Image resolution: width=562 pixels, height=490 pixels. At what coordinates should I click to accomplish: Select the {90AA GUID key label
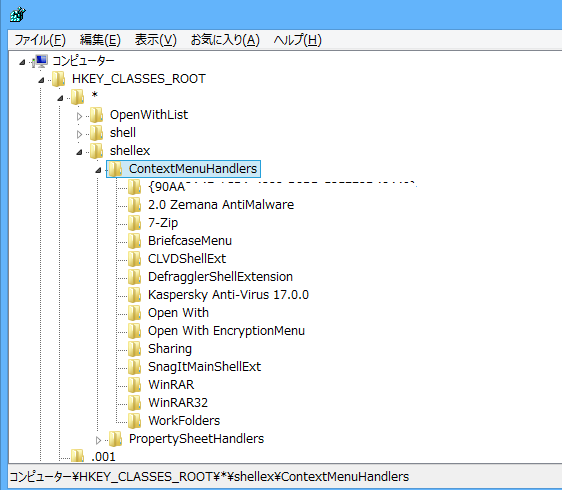(x=167, y=187)
